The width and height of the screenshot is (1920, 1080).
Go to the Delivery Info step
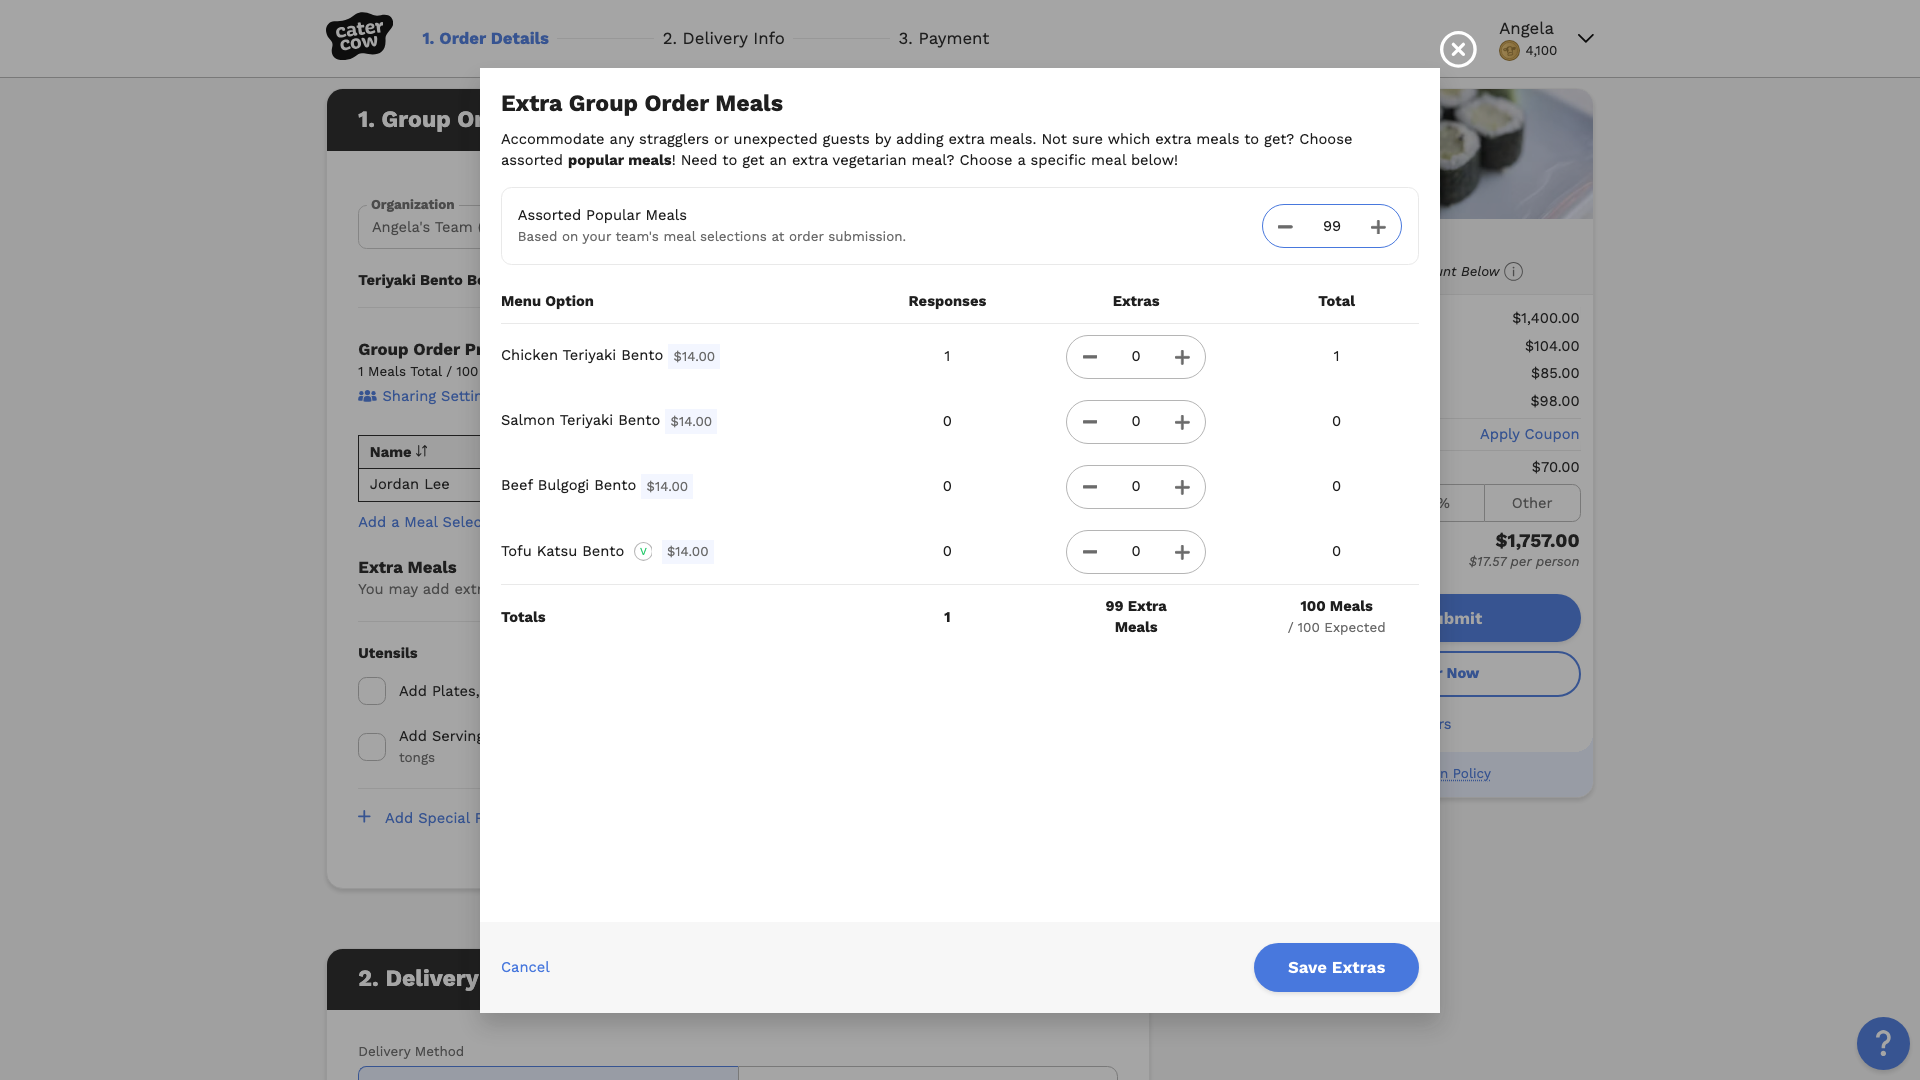[x=723, y=38]
